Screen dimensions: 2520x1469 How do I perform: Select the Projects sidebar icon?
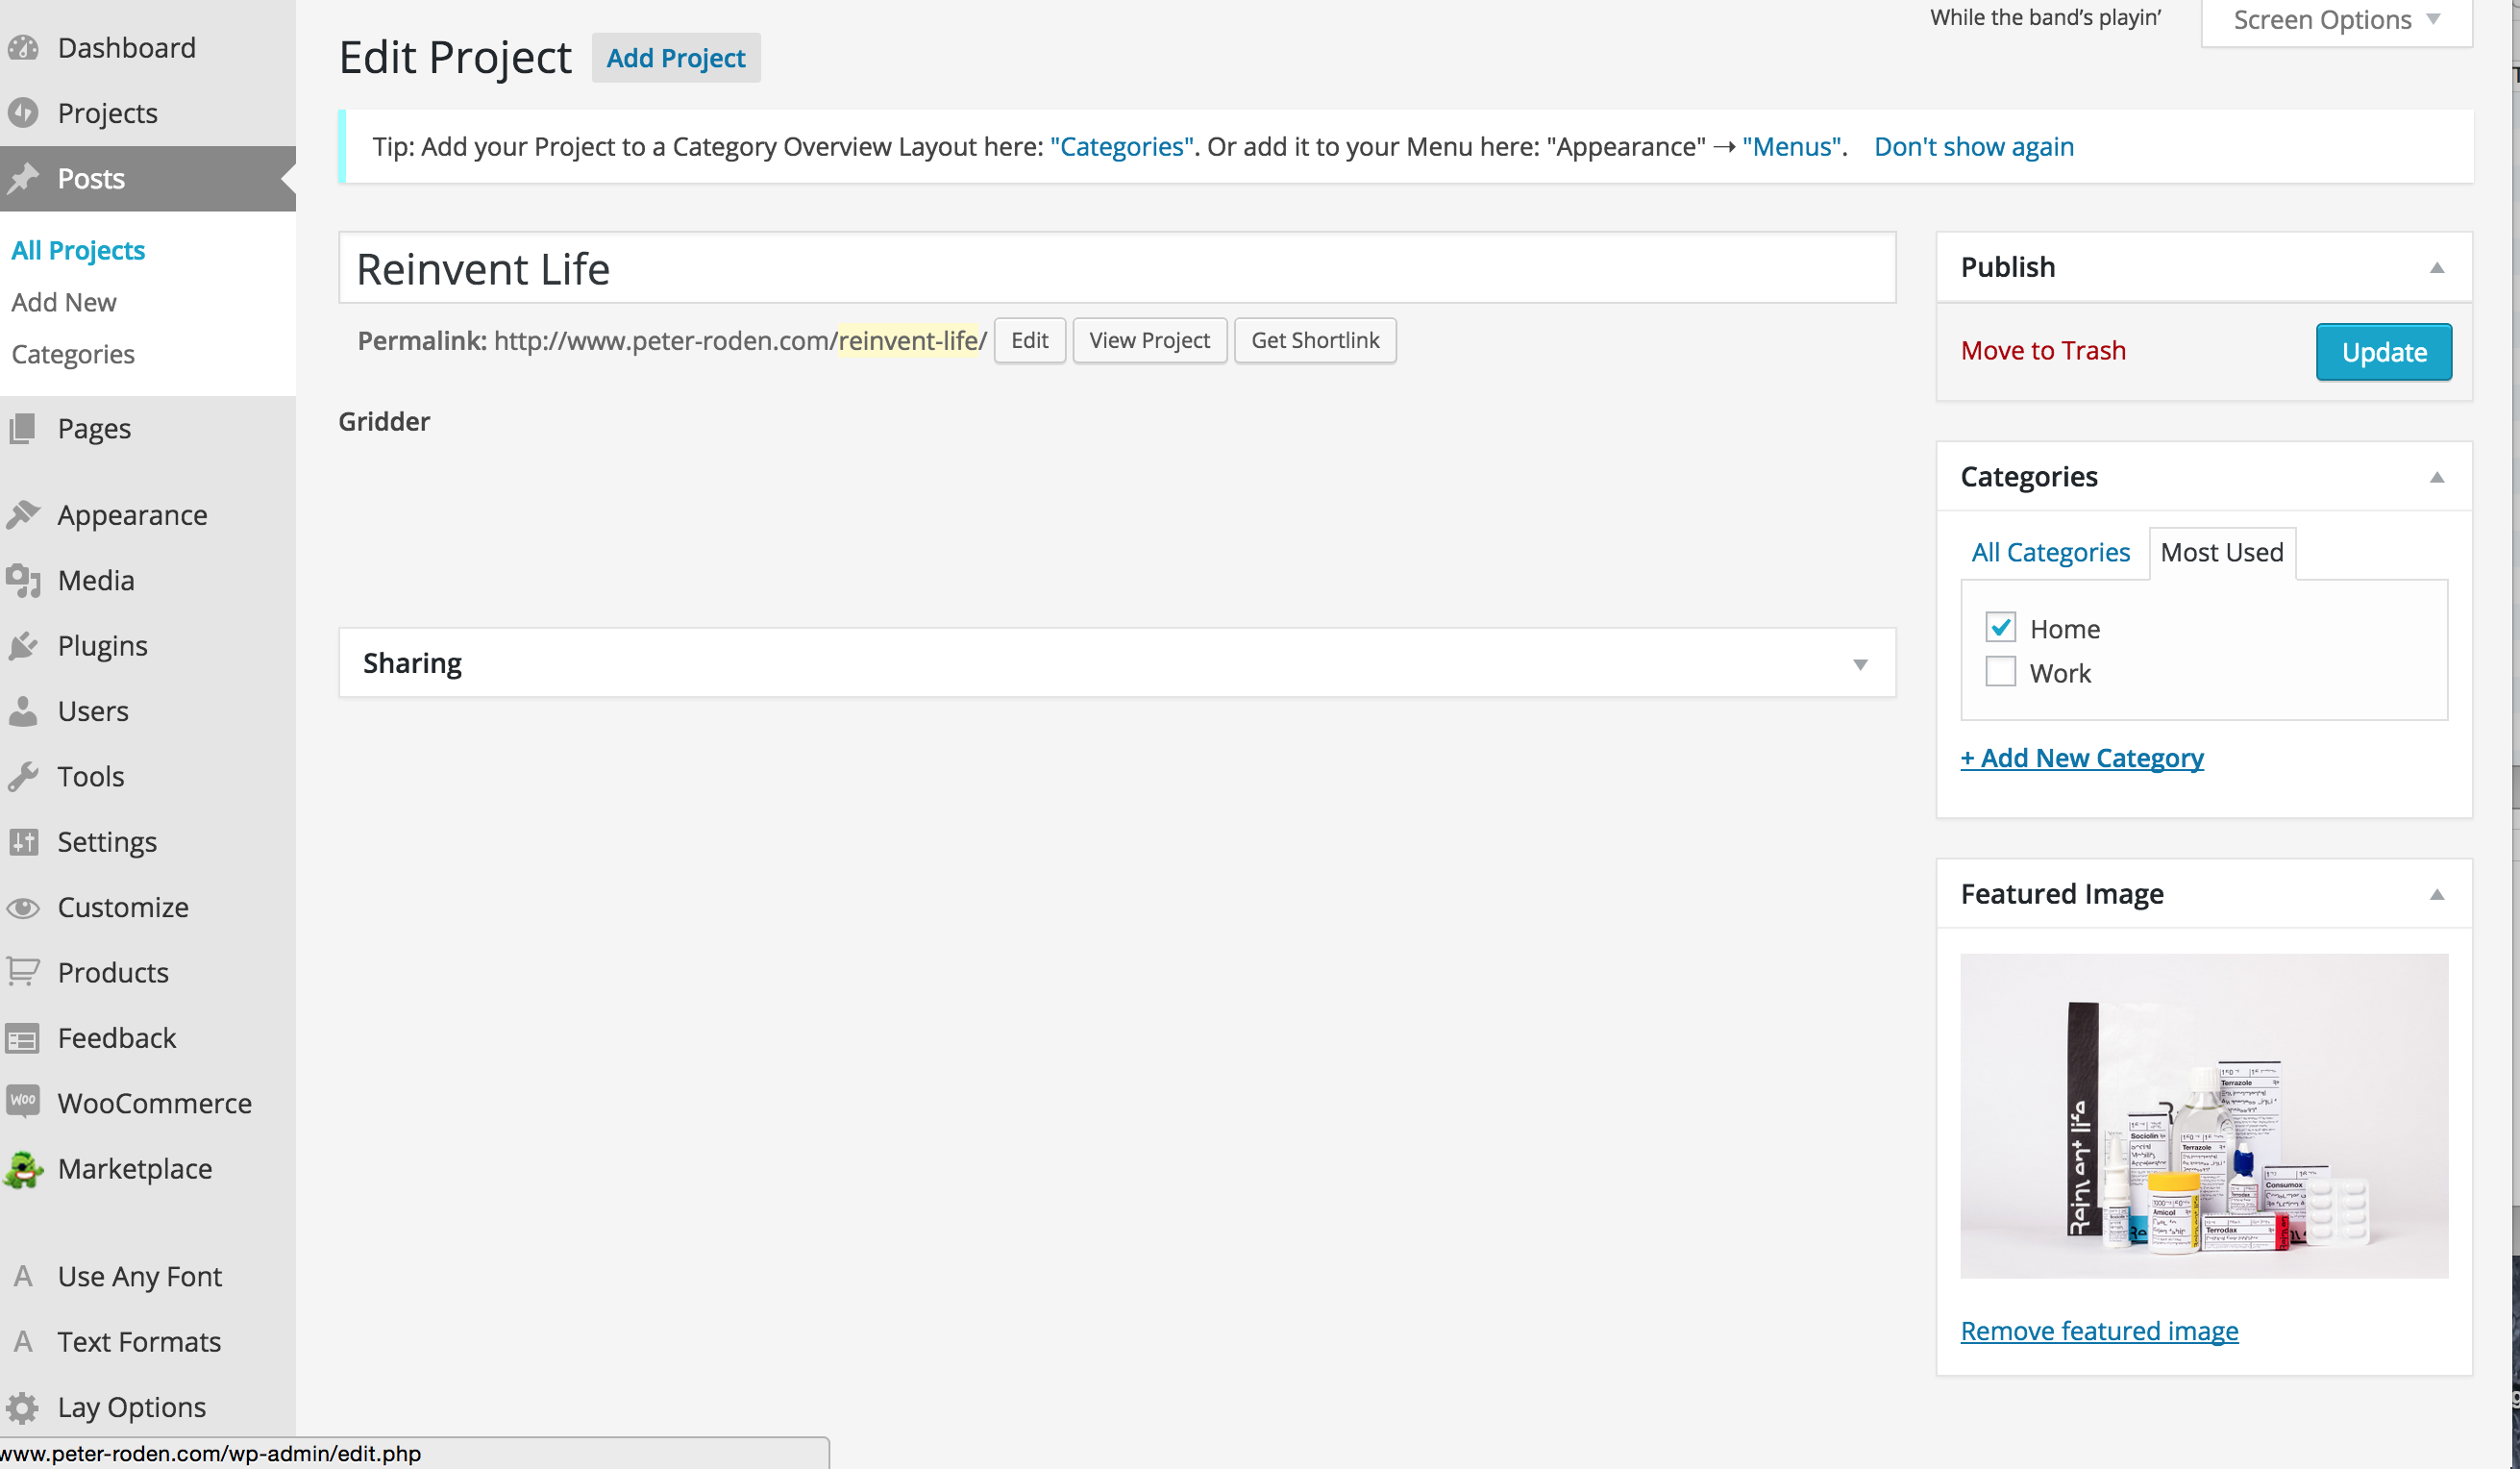click(x=24, y=112)
